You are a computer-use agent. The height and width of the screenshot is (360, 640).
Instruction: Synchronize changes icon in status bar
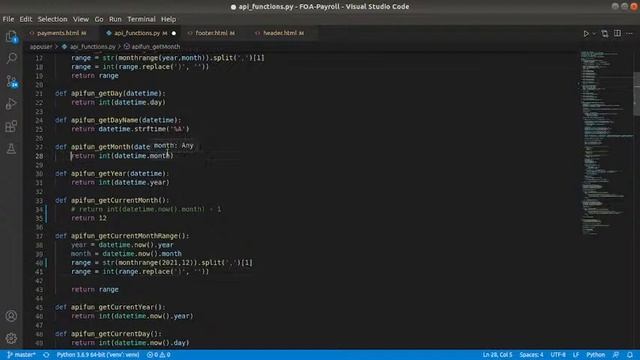[x=46, y=355]
